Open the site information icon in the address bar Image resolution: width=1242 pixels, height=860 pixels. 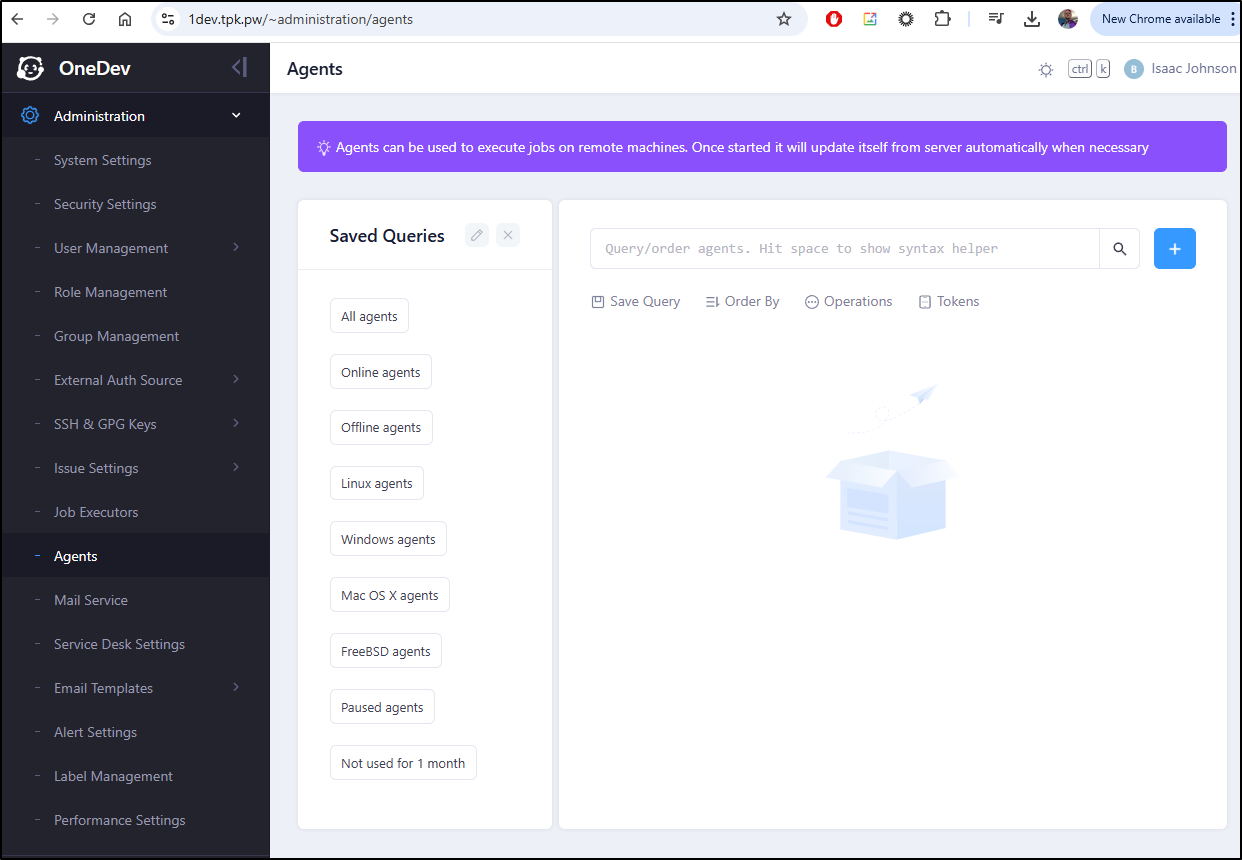pyautogui.click(x=168, y=19)
